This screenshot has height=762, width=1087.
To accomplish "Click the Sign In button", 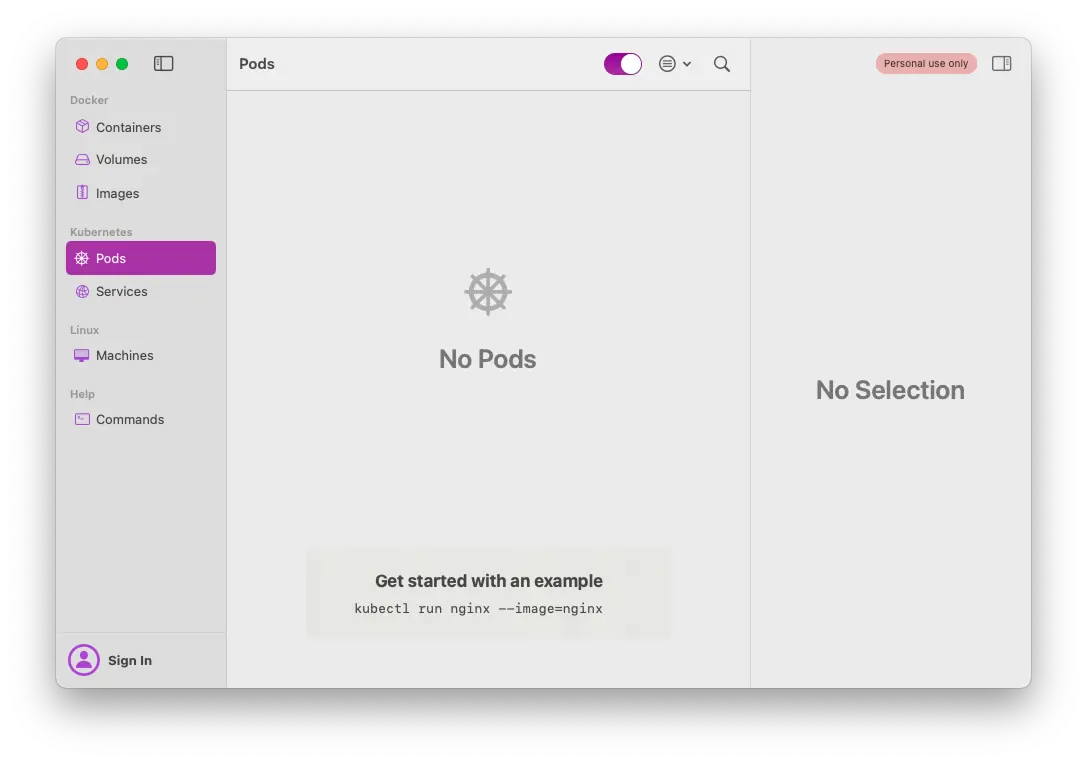I will pyautogui.click(x=129, y=660).
